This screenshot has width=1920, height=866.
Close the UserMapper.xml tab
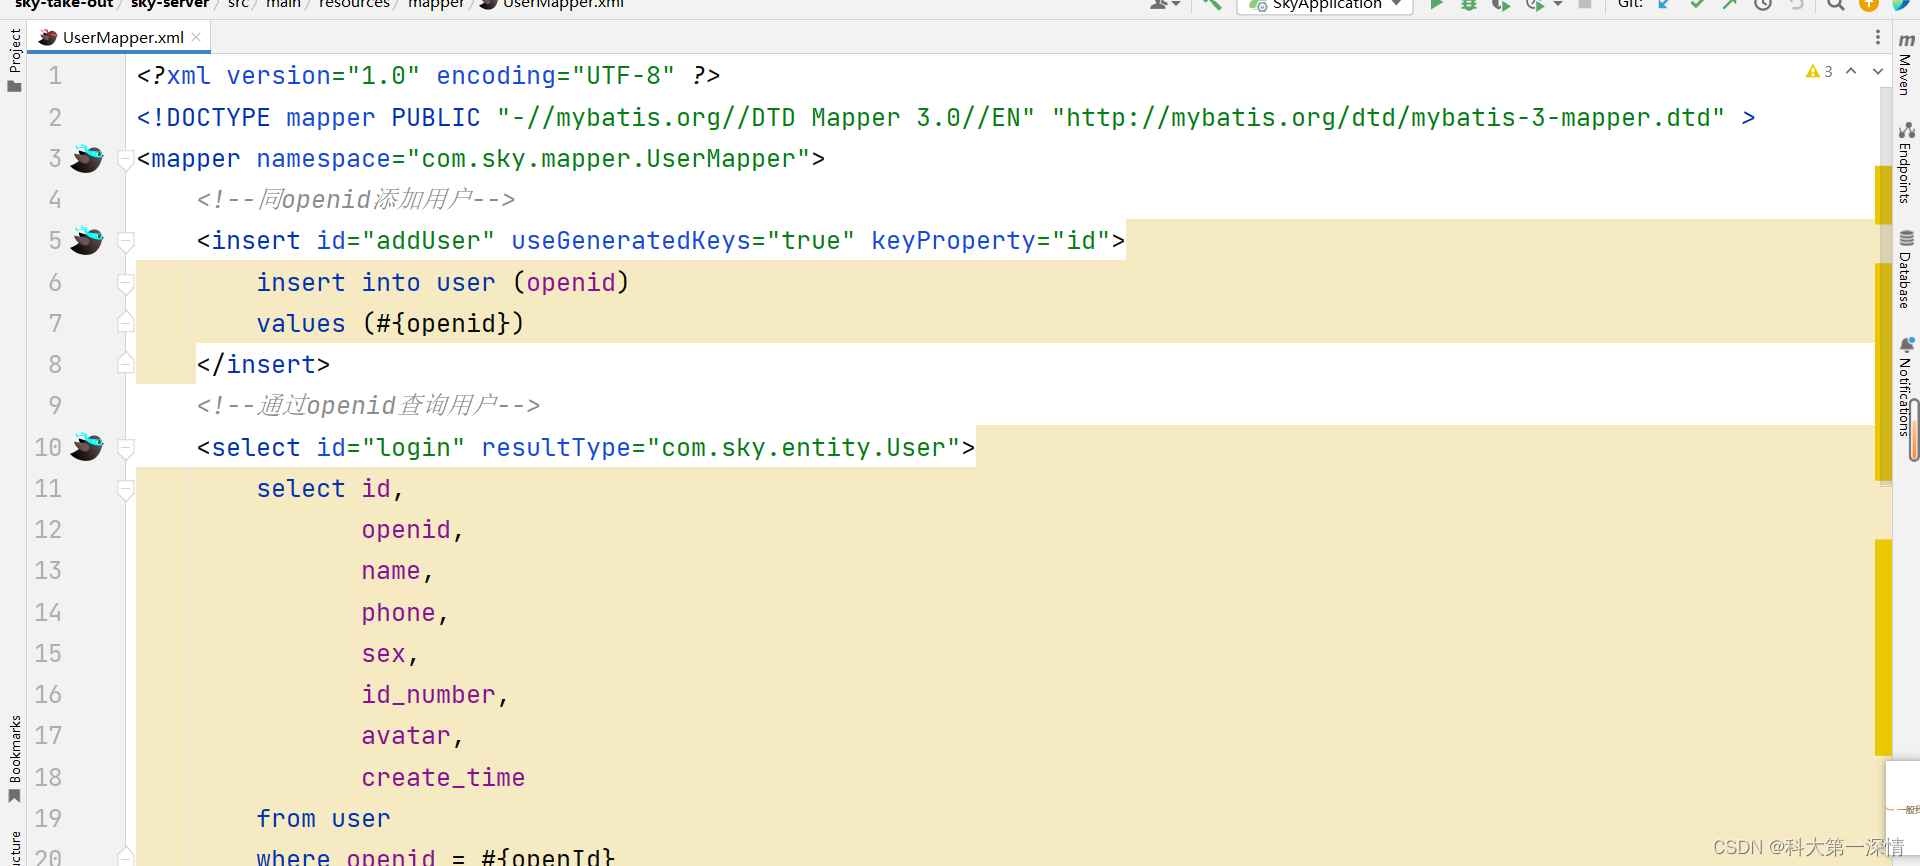coord(196,37)
